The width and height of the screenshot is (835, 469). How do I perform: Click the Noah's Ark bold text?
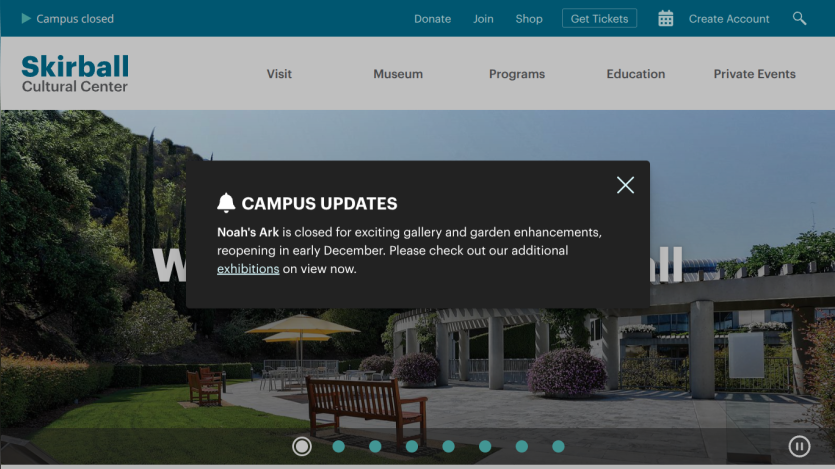248,232
